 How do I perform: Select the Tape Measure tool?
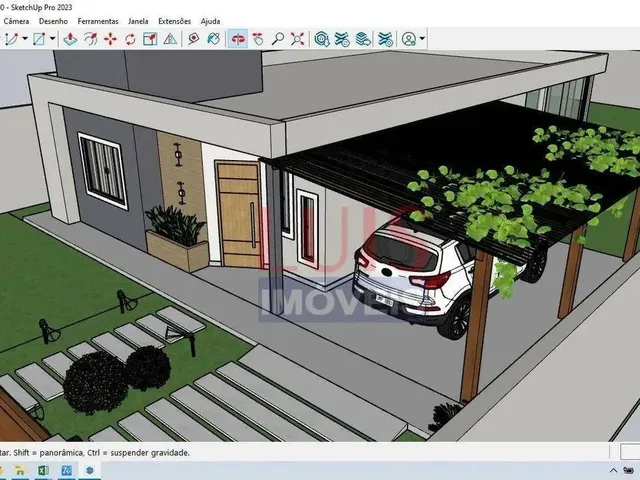[x=193, y=39]
